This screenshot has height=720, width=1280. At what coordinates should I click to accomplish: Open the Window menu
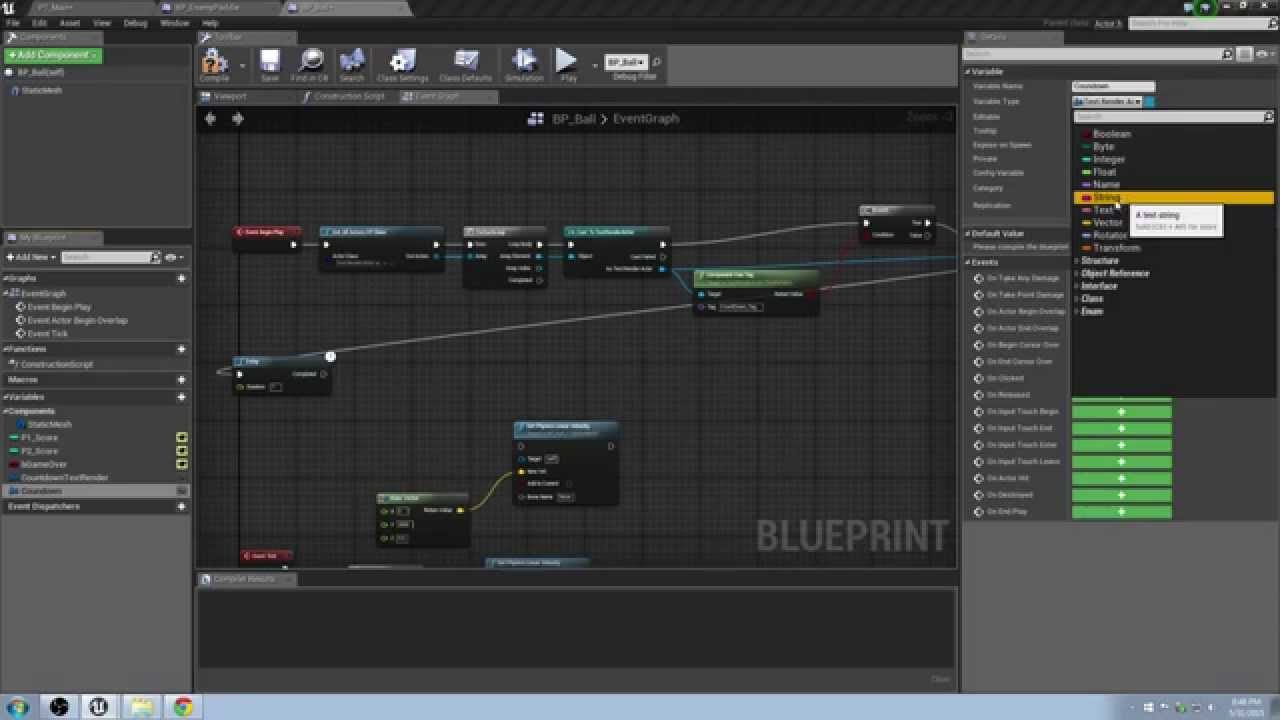click(175, 23)
